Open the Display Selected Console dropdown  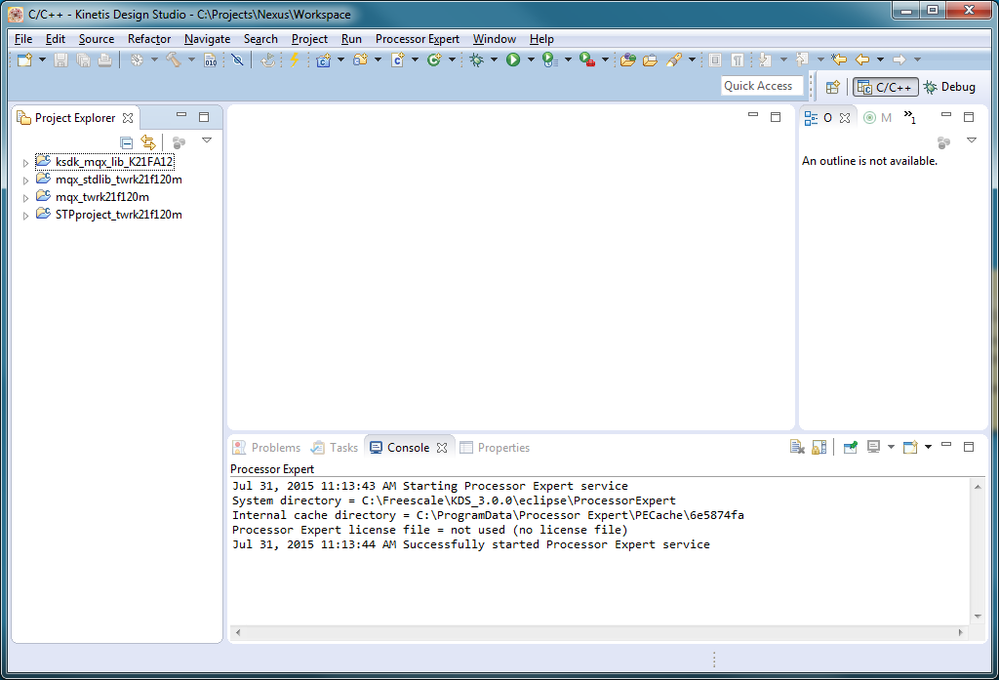tap(891, 447)
